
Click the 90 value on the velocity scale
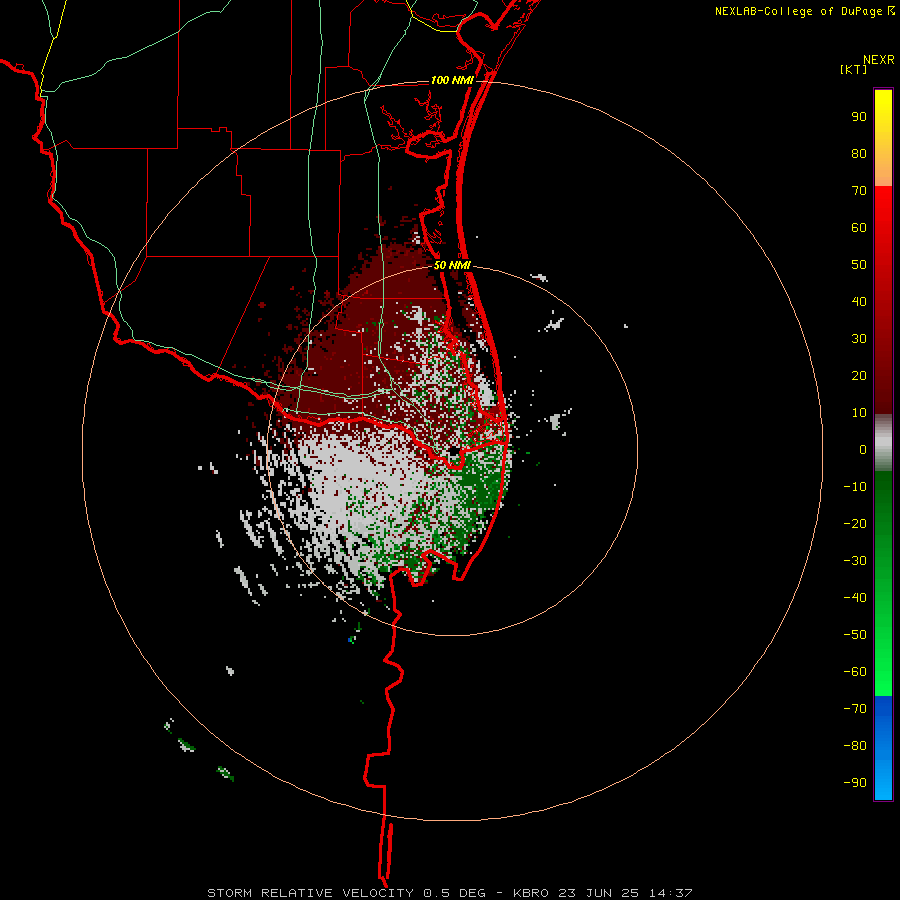pos(859,117)
